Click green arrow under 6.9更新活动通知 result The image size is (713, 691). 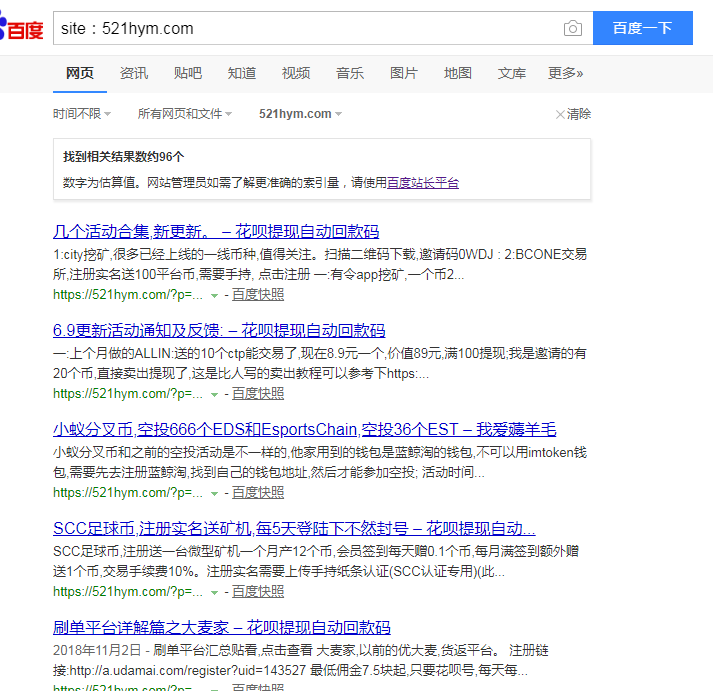(x=214, y=394)
